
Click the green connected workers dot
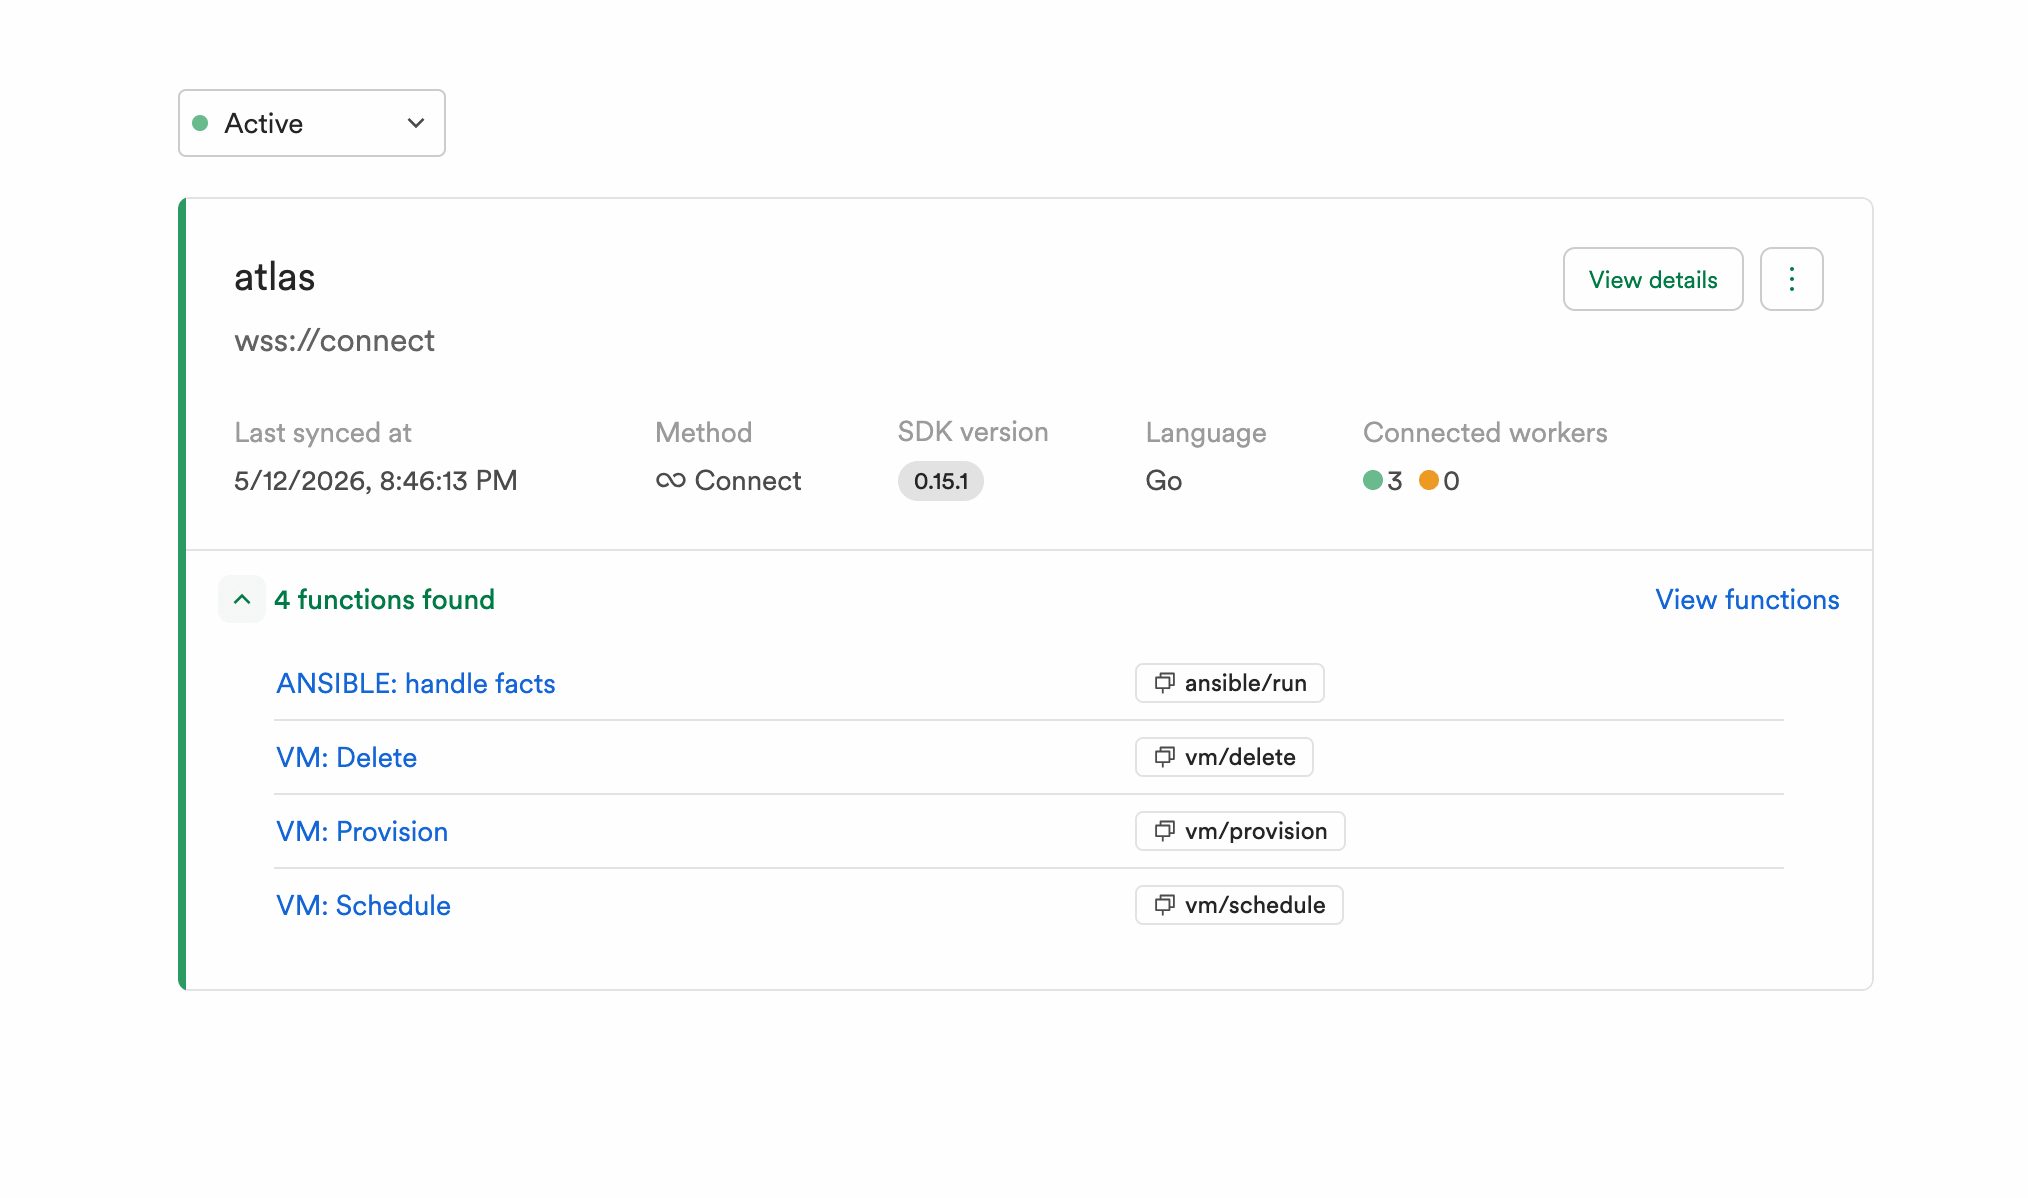click(1372, 480)
